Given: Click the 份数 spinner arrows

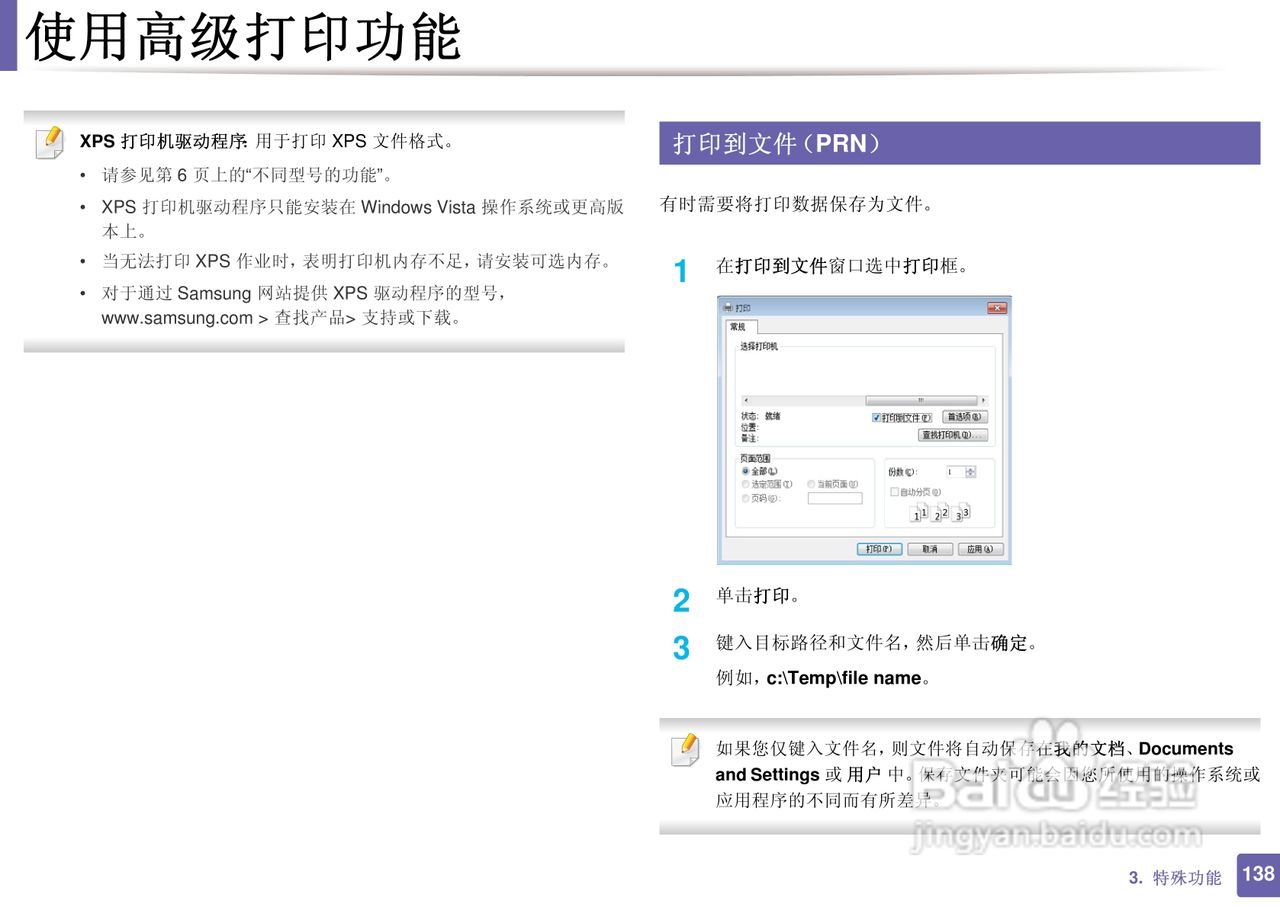Looking at the screenshot, I should click(x=970, y=472).
